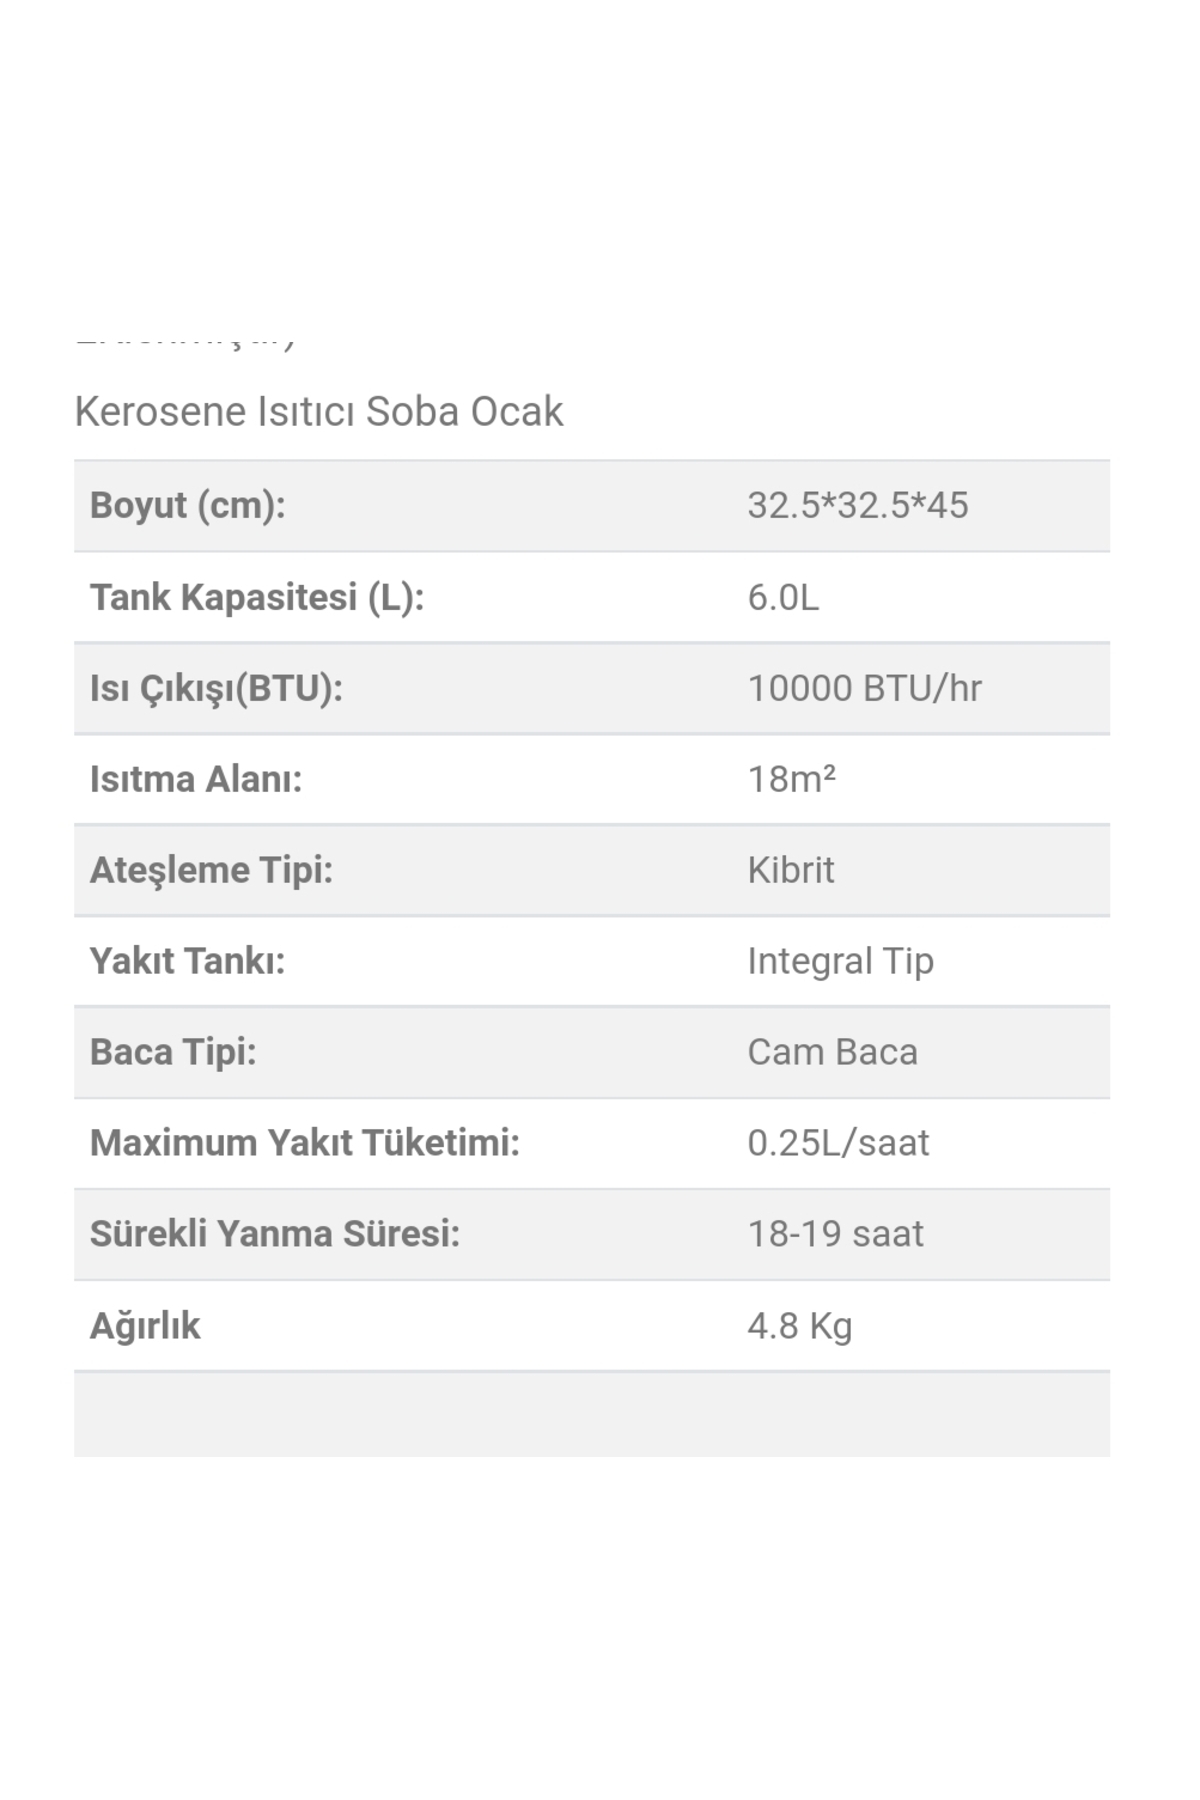This screenshot has width=1200, height=1800.
Task: Select the "Tank Kapasitesi (L):" label
Action: click(x=257, y=597)
